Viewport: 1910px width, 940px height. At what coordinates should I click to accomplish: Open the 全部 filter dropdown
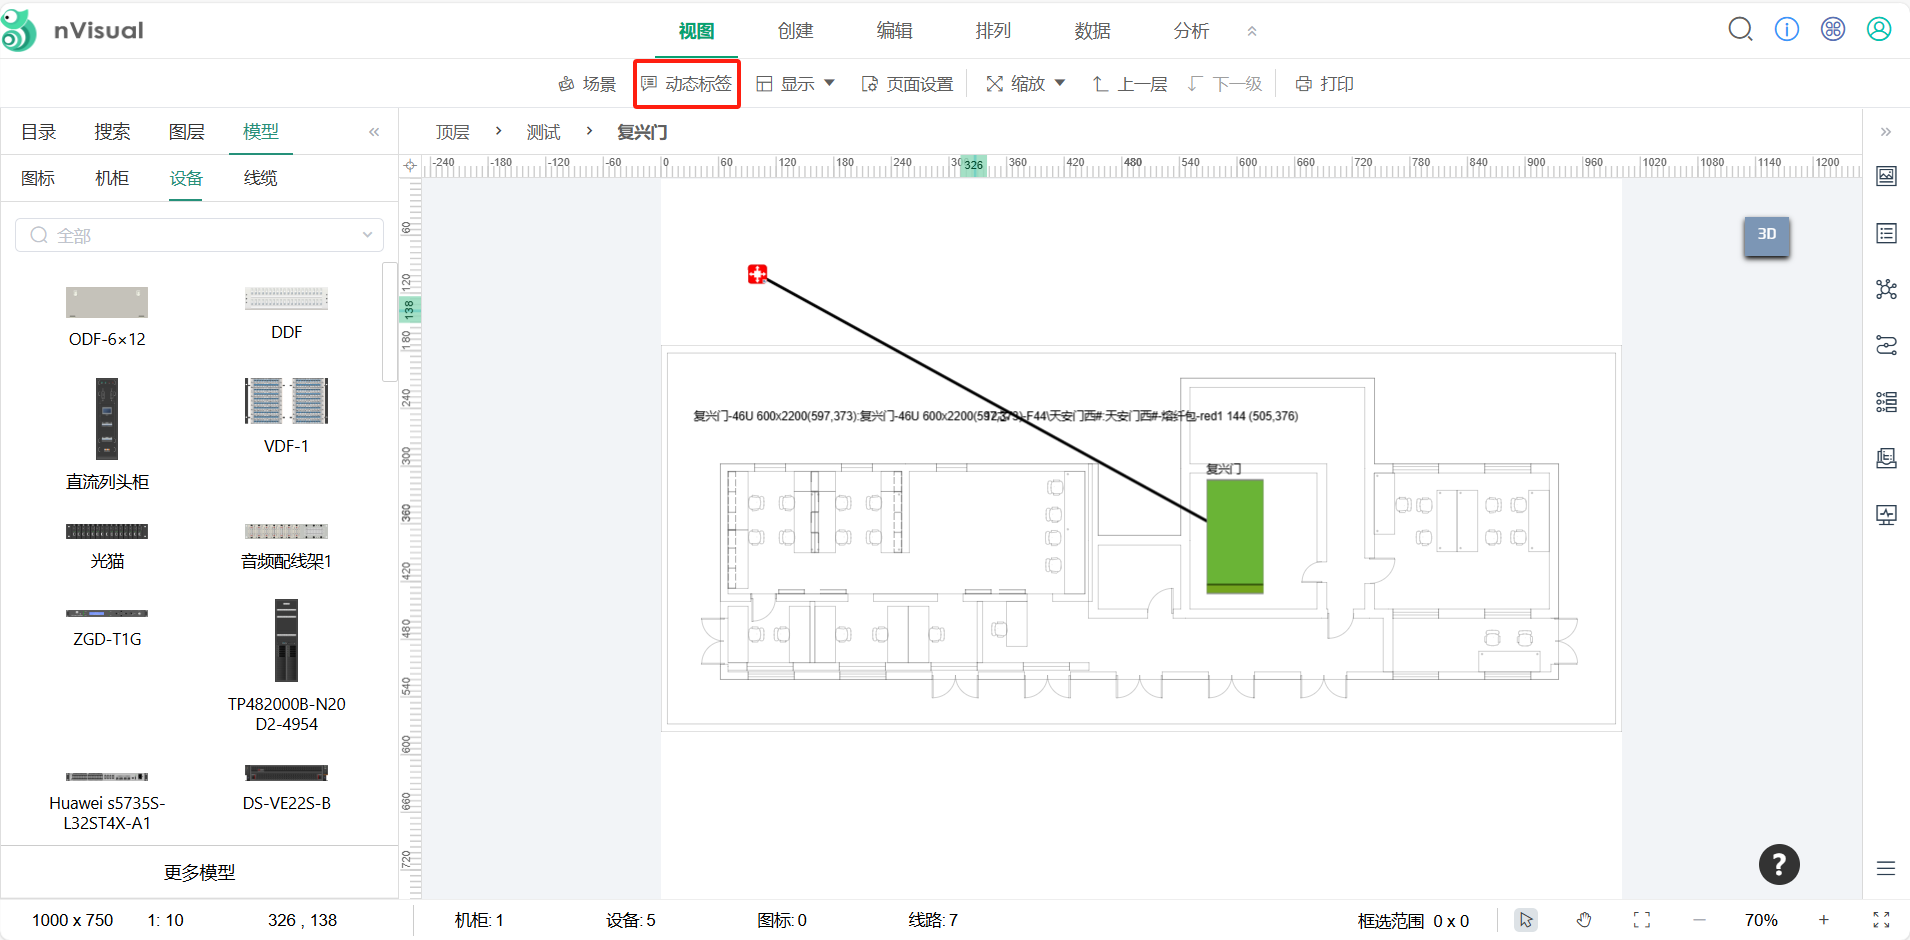coord(200,235)
